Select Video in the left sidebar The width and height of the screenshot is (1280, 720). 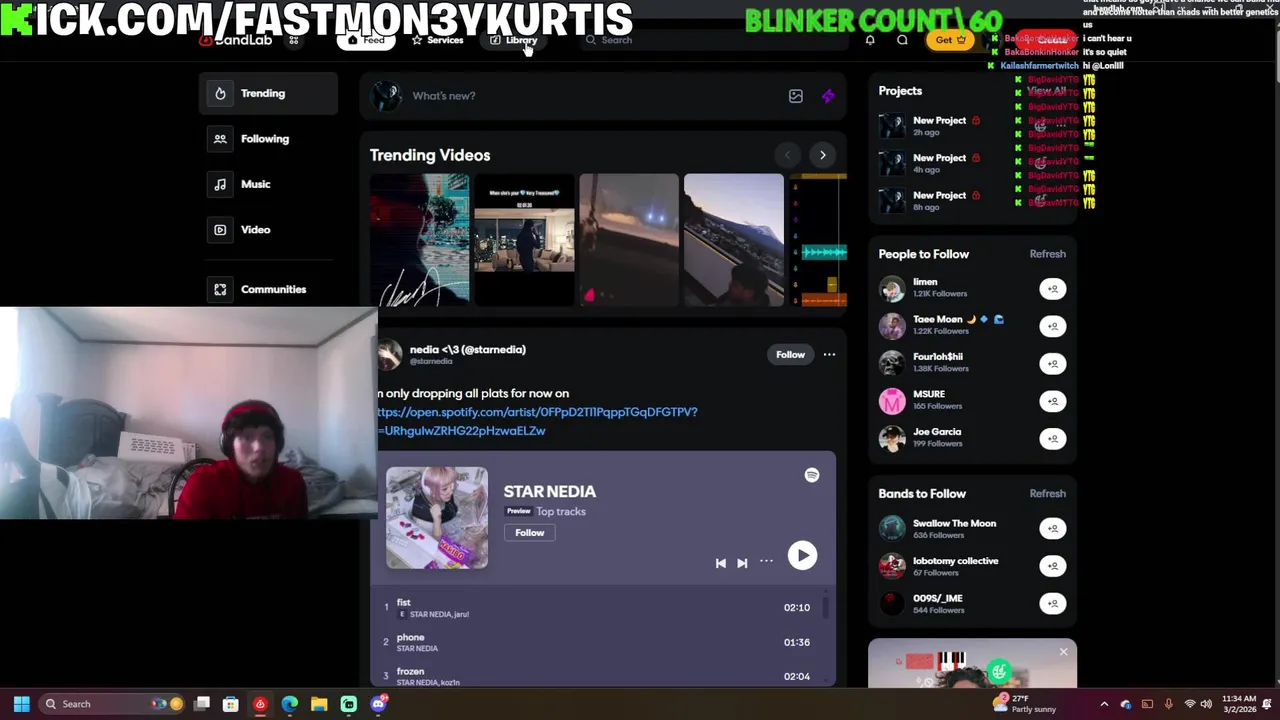pyautogui.click(x=268, y=230)
